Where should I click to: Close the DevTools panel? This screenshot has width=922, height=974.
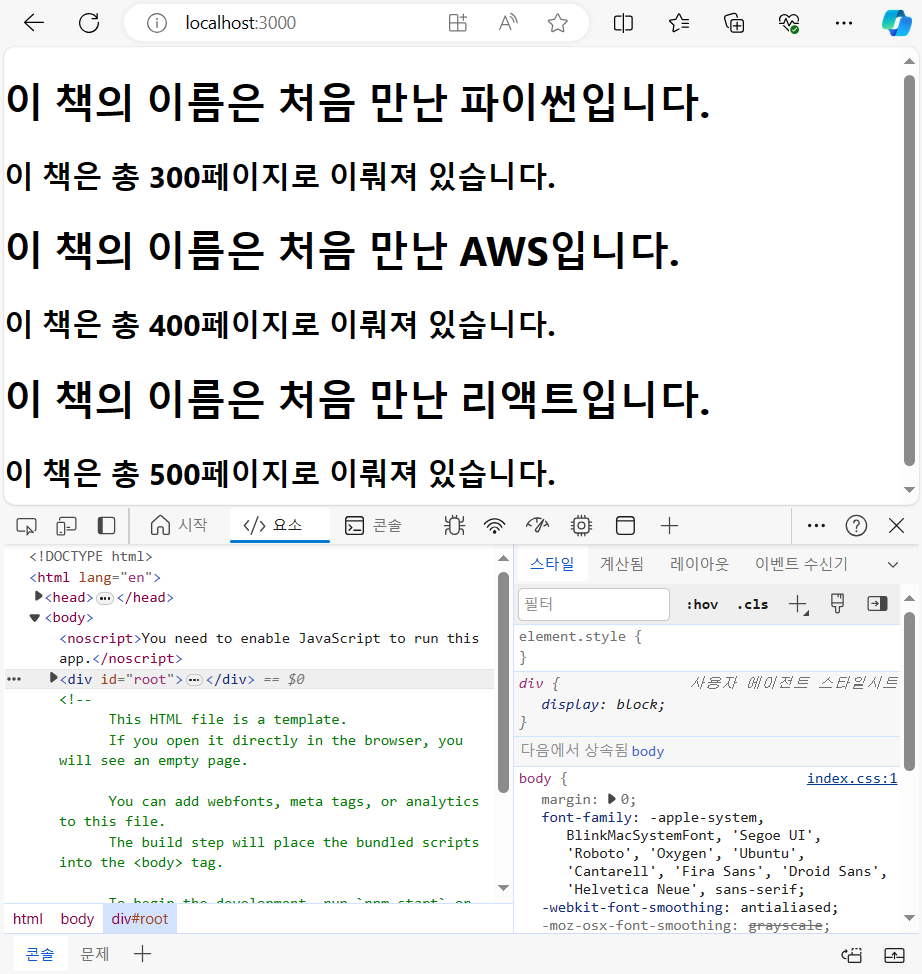click(x=896, y=526)
